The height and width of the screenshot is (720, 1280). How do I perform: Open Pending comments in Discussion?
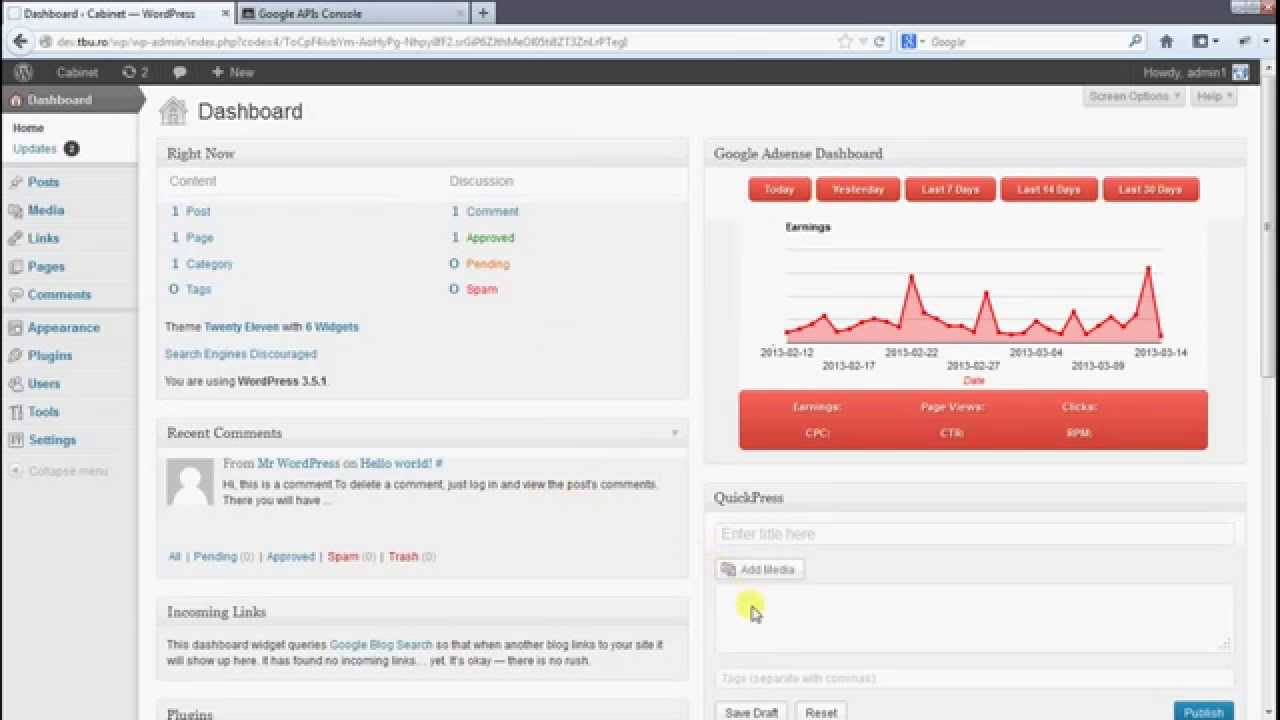pos(488,264)
